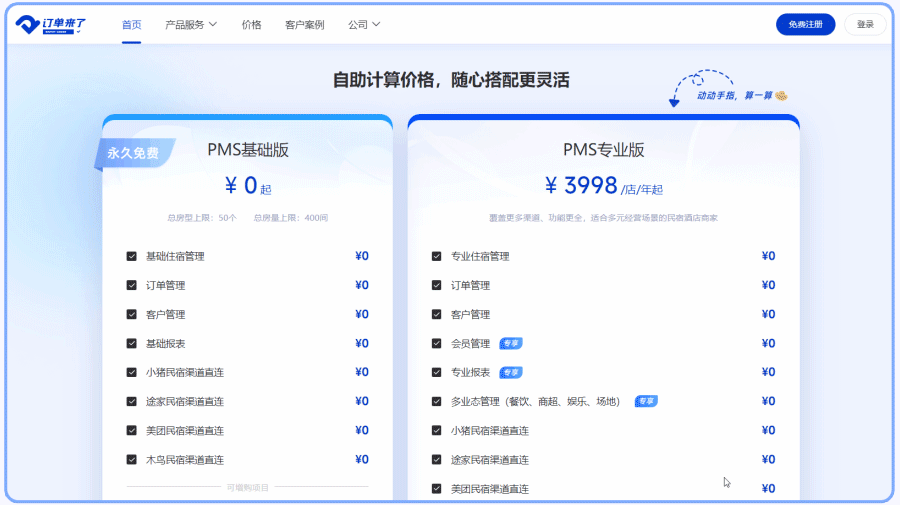
Task: Go to the 价格 page
Action: (251, 25)
